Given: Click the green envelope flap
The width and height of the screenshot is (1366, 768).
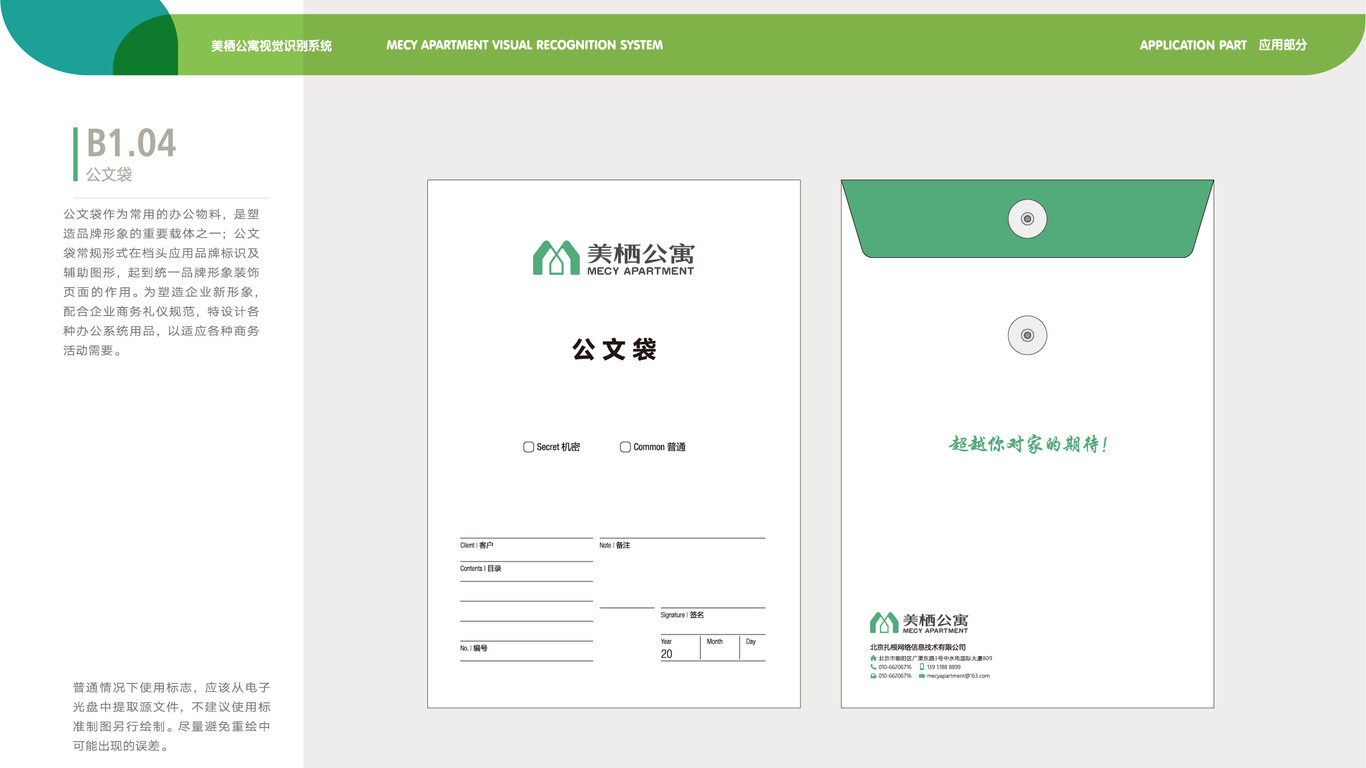Looking at the screenshot, I should point(1027,218).
